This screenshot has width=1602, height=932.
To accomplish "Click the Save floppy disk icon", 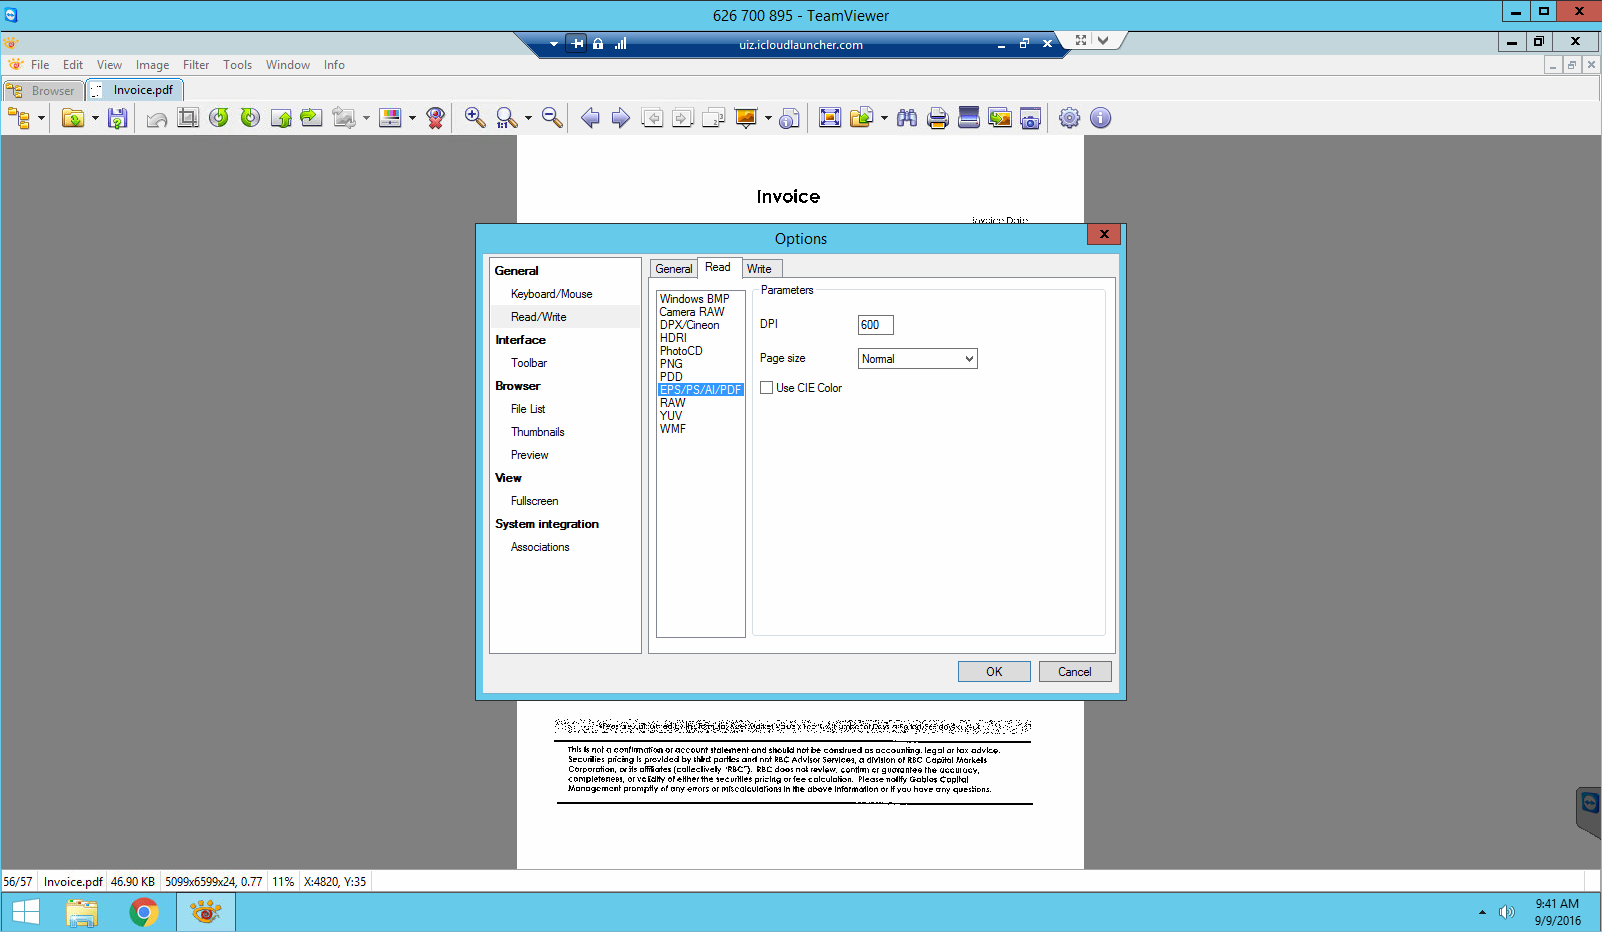I will [x=117, y=118].
